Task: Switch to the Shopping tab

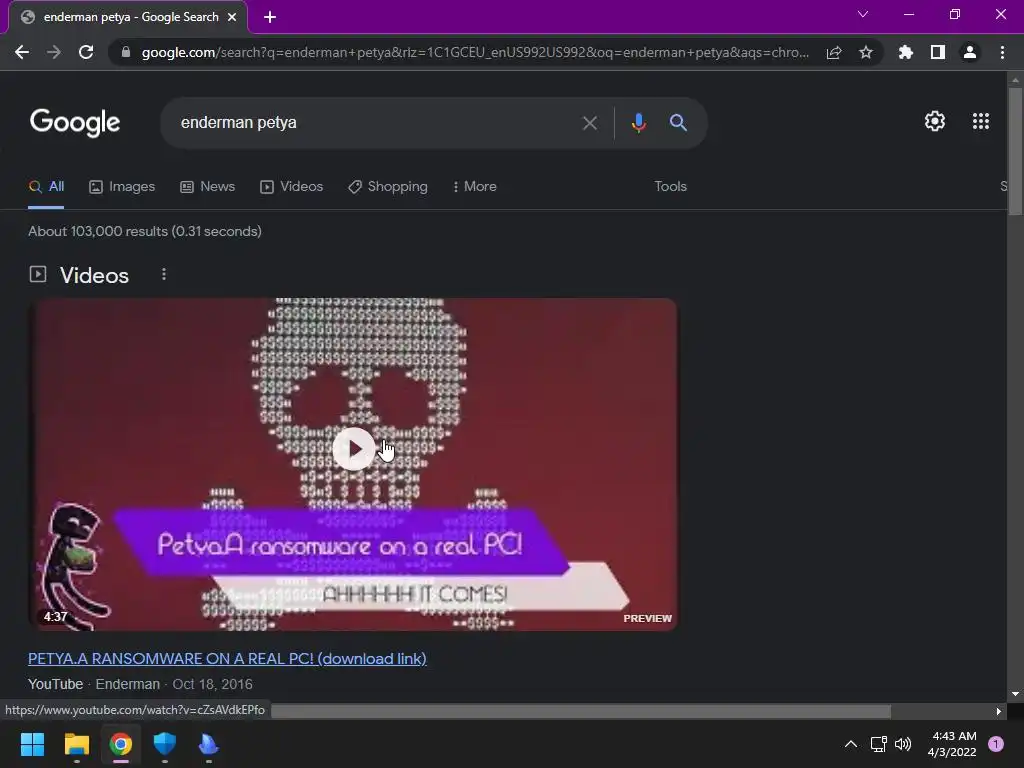Action: [388, 187]
